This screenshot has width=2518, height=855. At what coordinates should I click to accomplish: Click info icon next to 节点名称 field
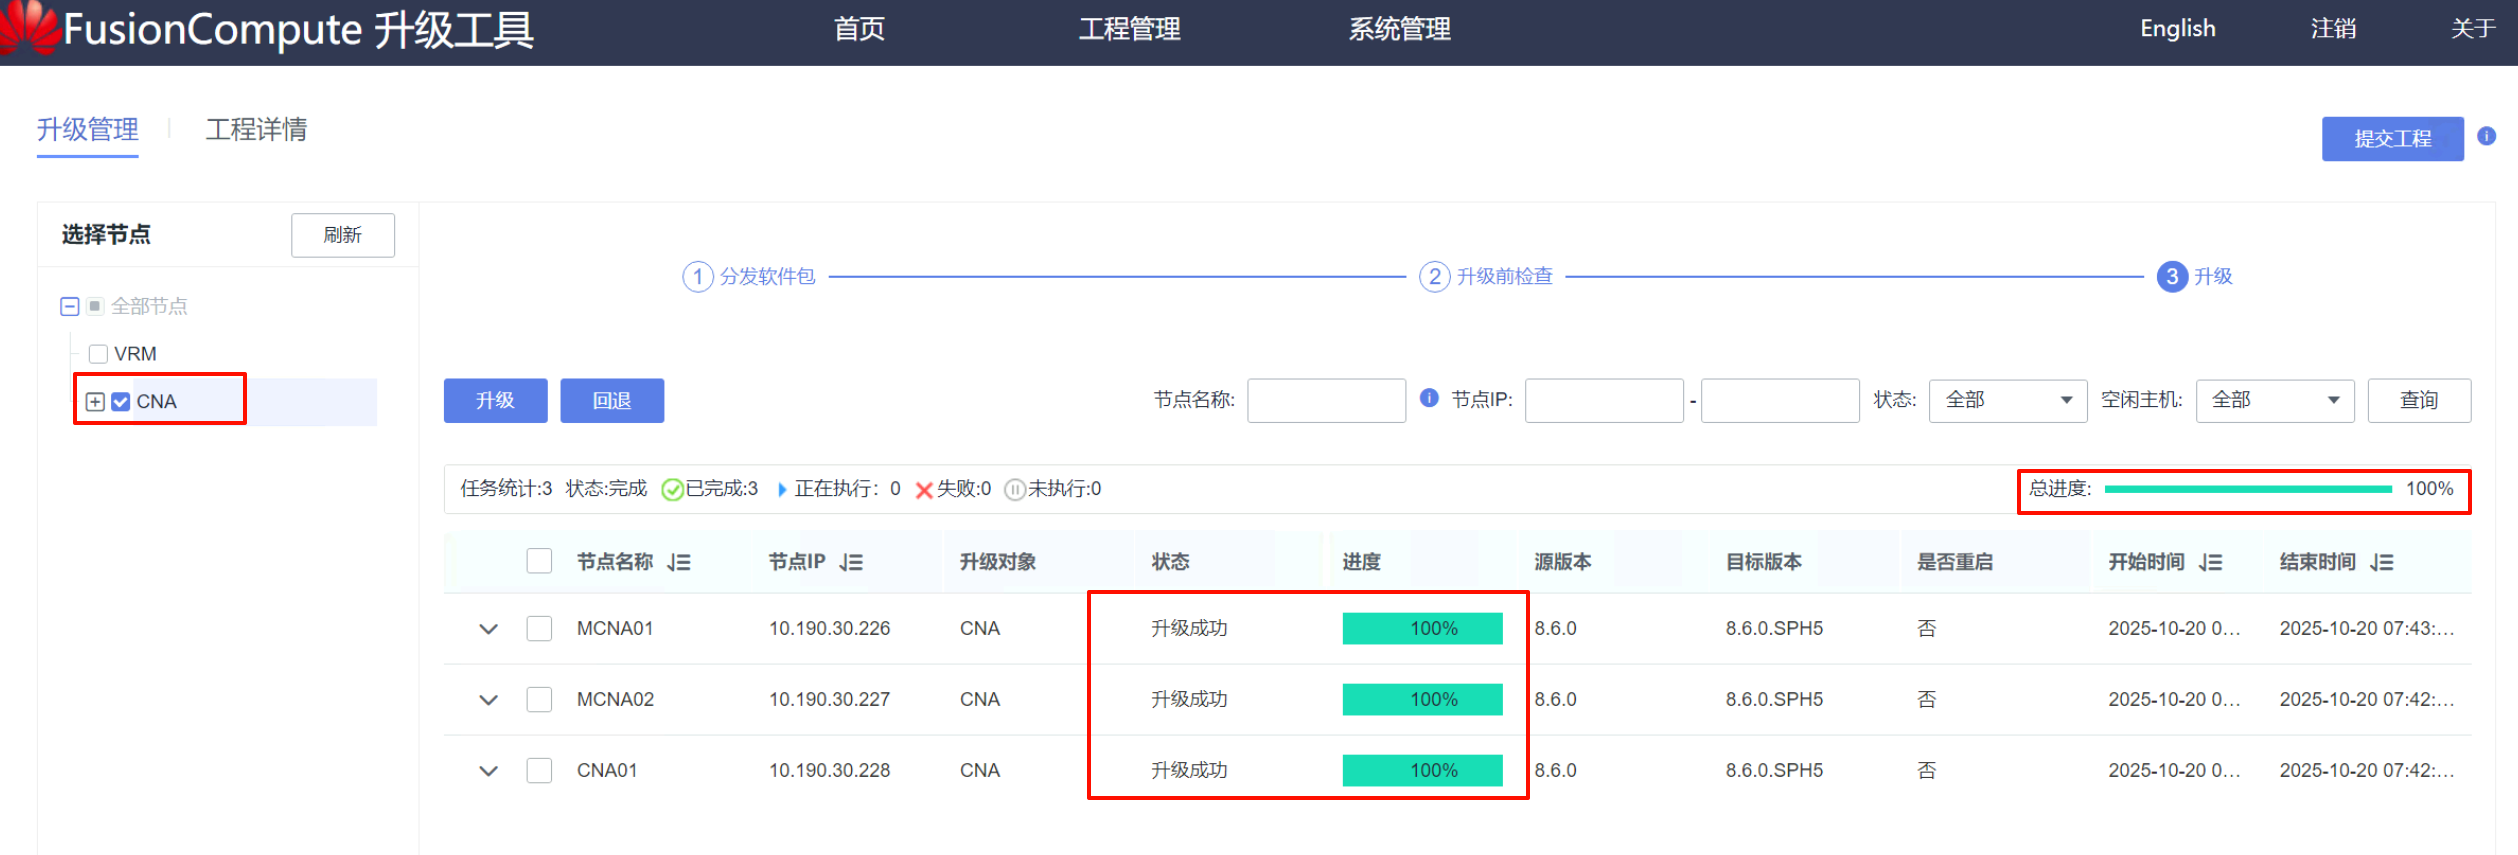[x=1429, y=398]
